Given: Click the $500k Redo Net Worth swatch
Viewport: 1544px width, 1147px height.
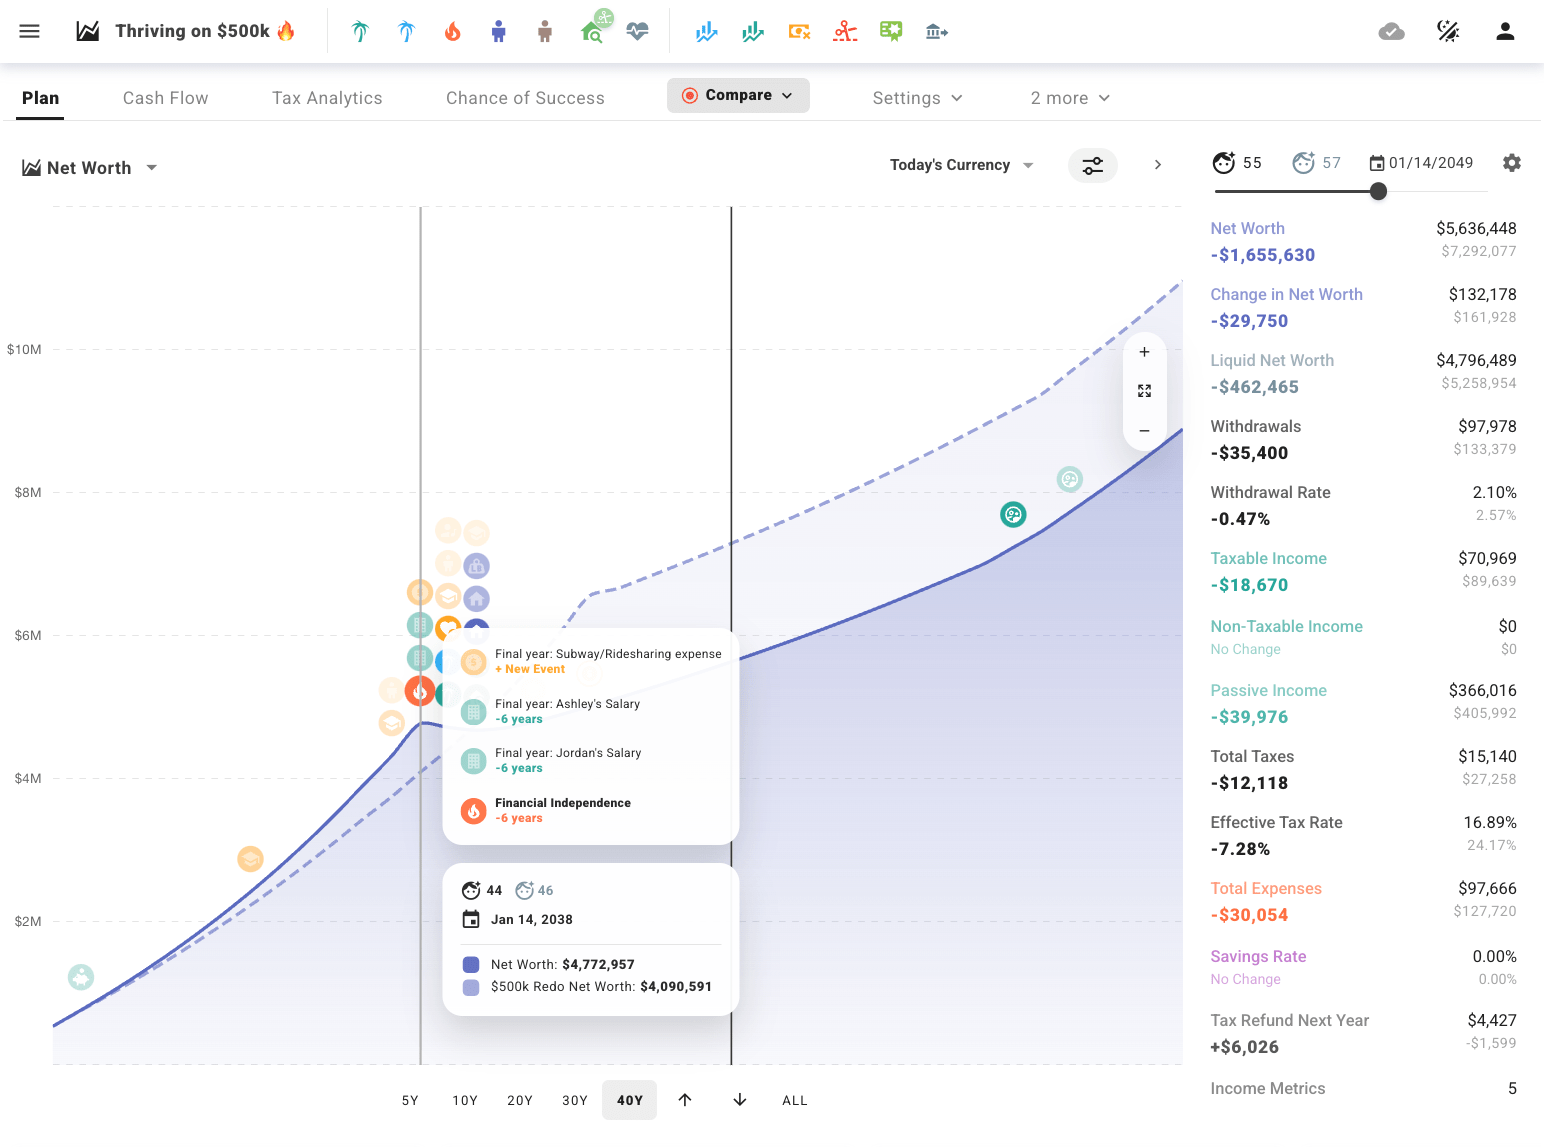Looking at the screenshot, I should tap(471, 988).
